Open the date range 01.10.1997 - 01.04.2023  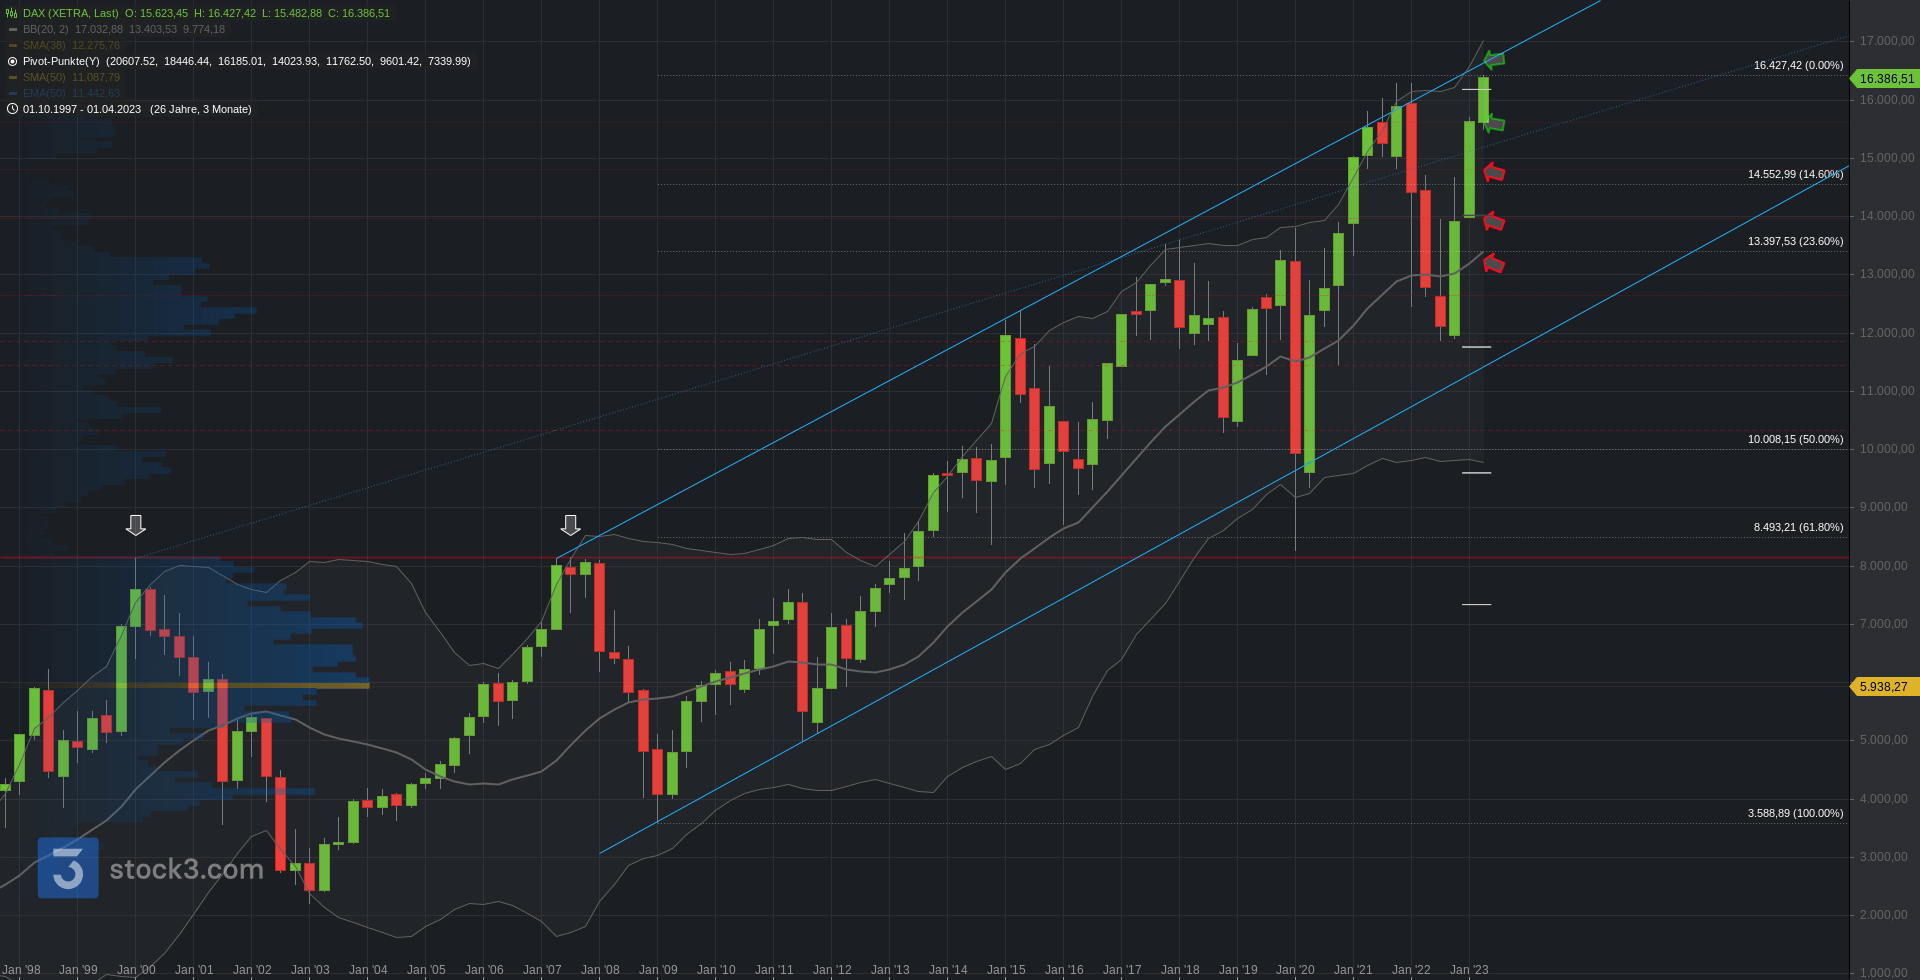pos(82,109)
